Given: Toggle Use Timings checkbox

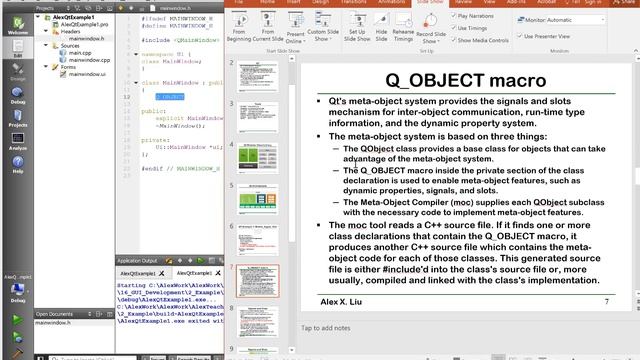Looking at the screenshot, I should tap(454, 28).
